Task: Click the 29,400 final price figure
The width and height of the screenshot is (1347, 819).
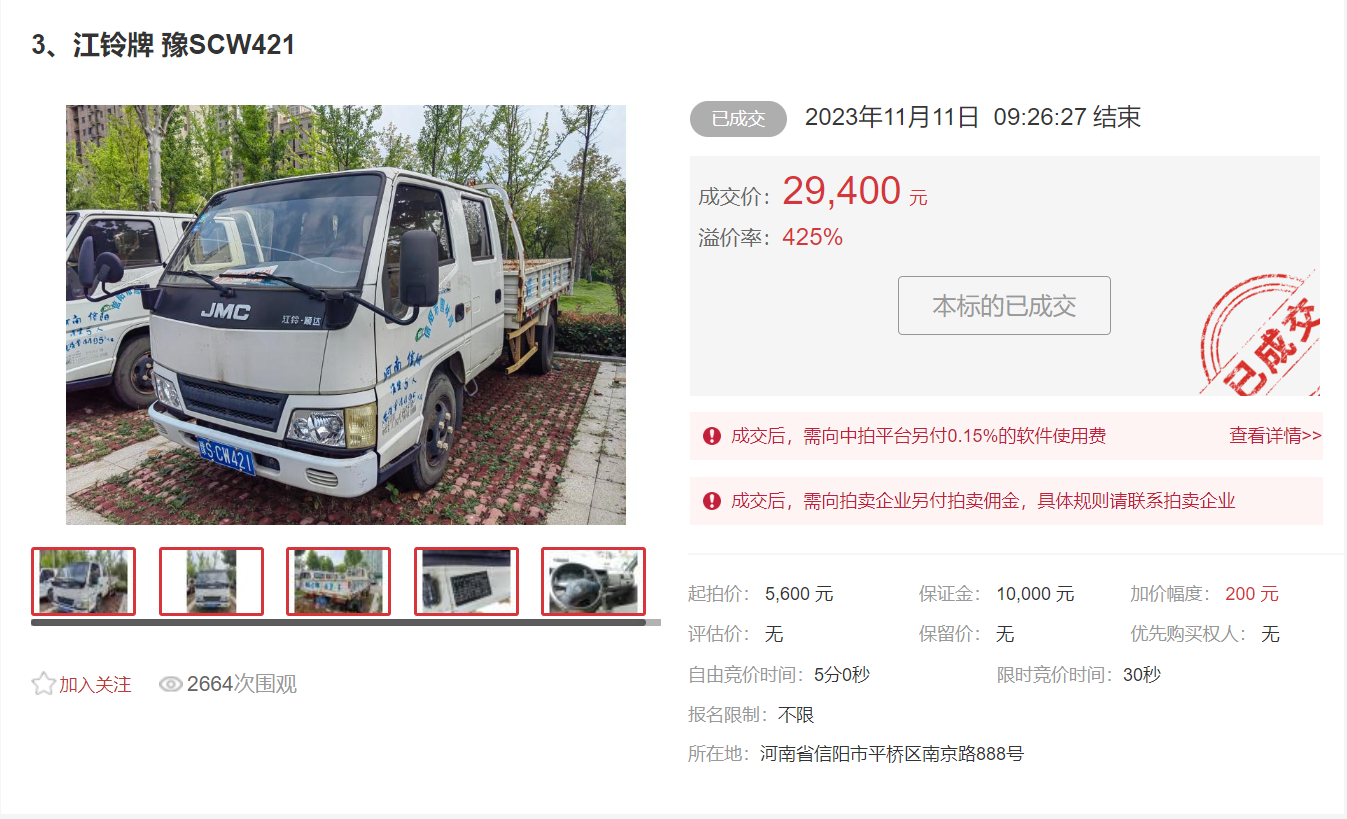Action: coord(841,190)
